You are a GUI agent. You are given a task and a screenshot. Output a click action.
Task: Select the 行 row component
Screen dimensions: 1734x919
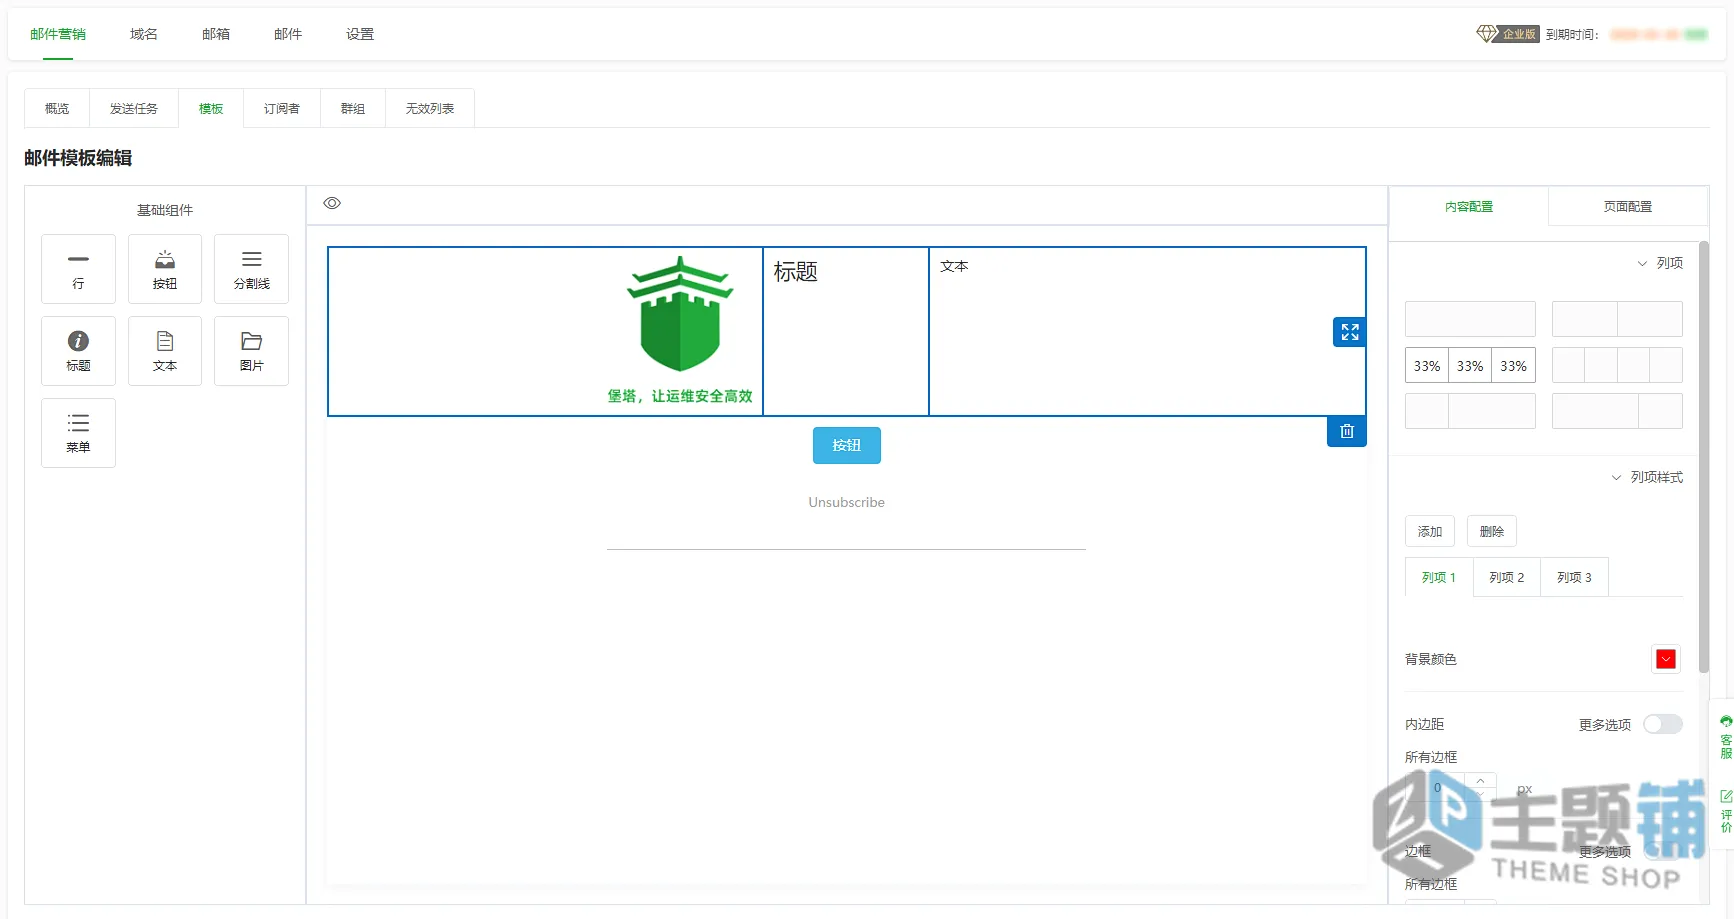pos(78,269)
